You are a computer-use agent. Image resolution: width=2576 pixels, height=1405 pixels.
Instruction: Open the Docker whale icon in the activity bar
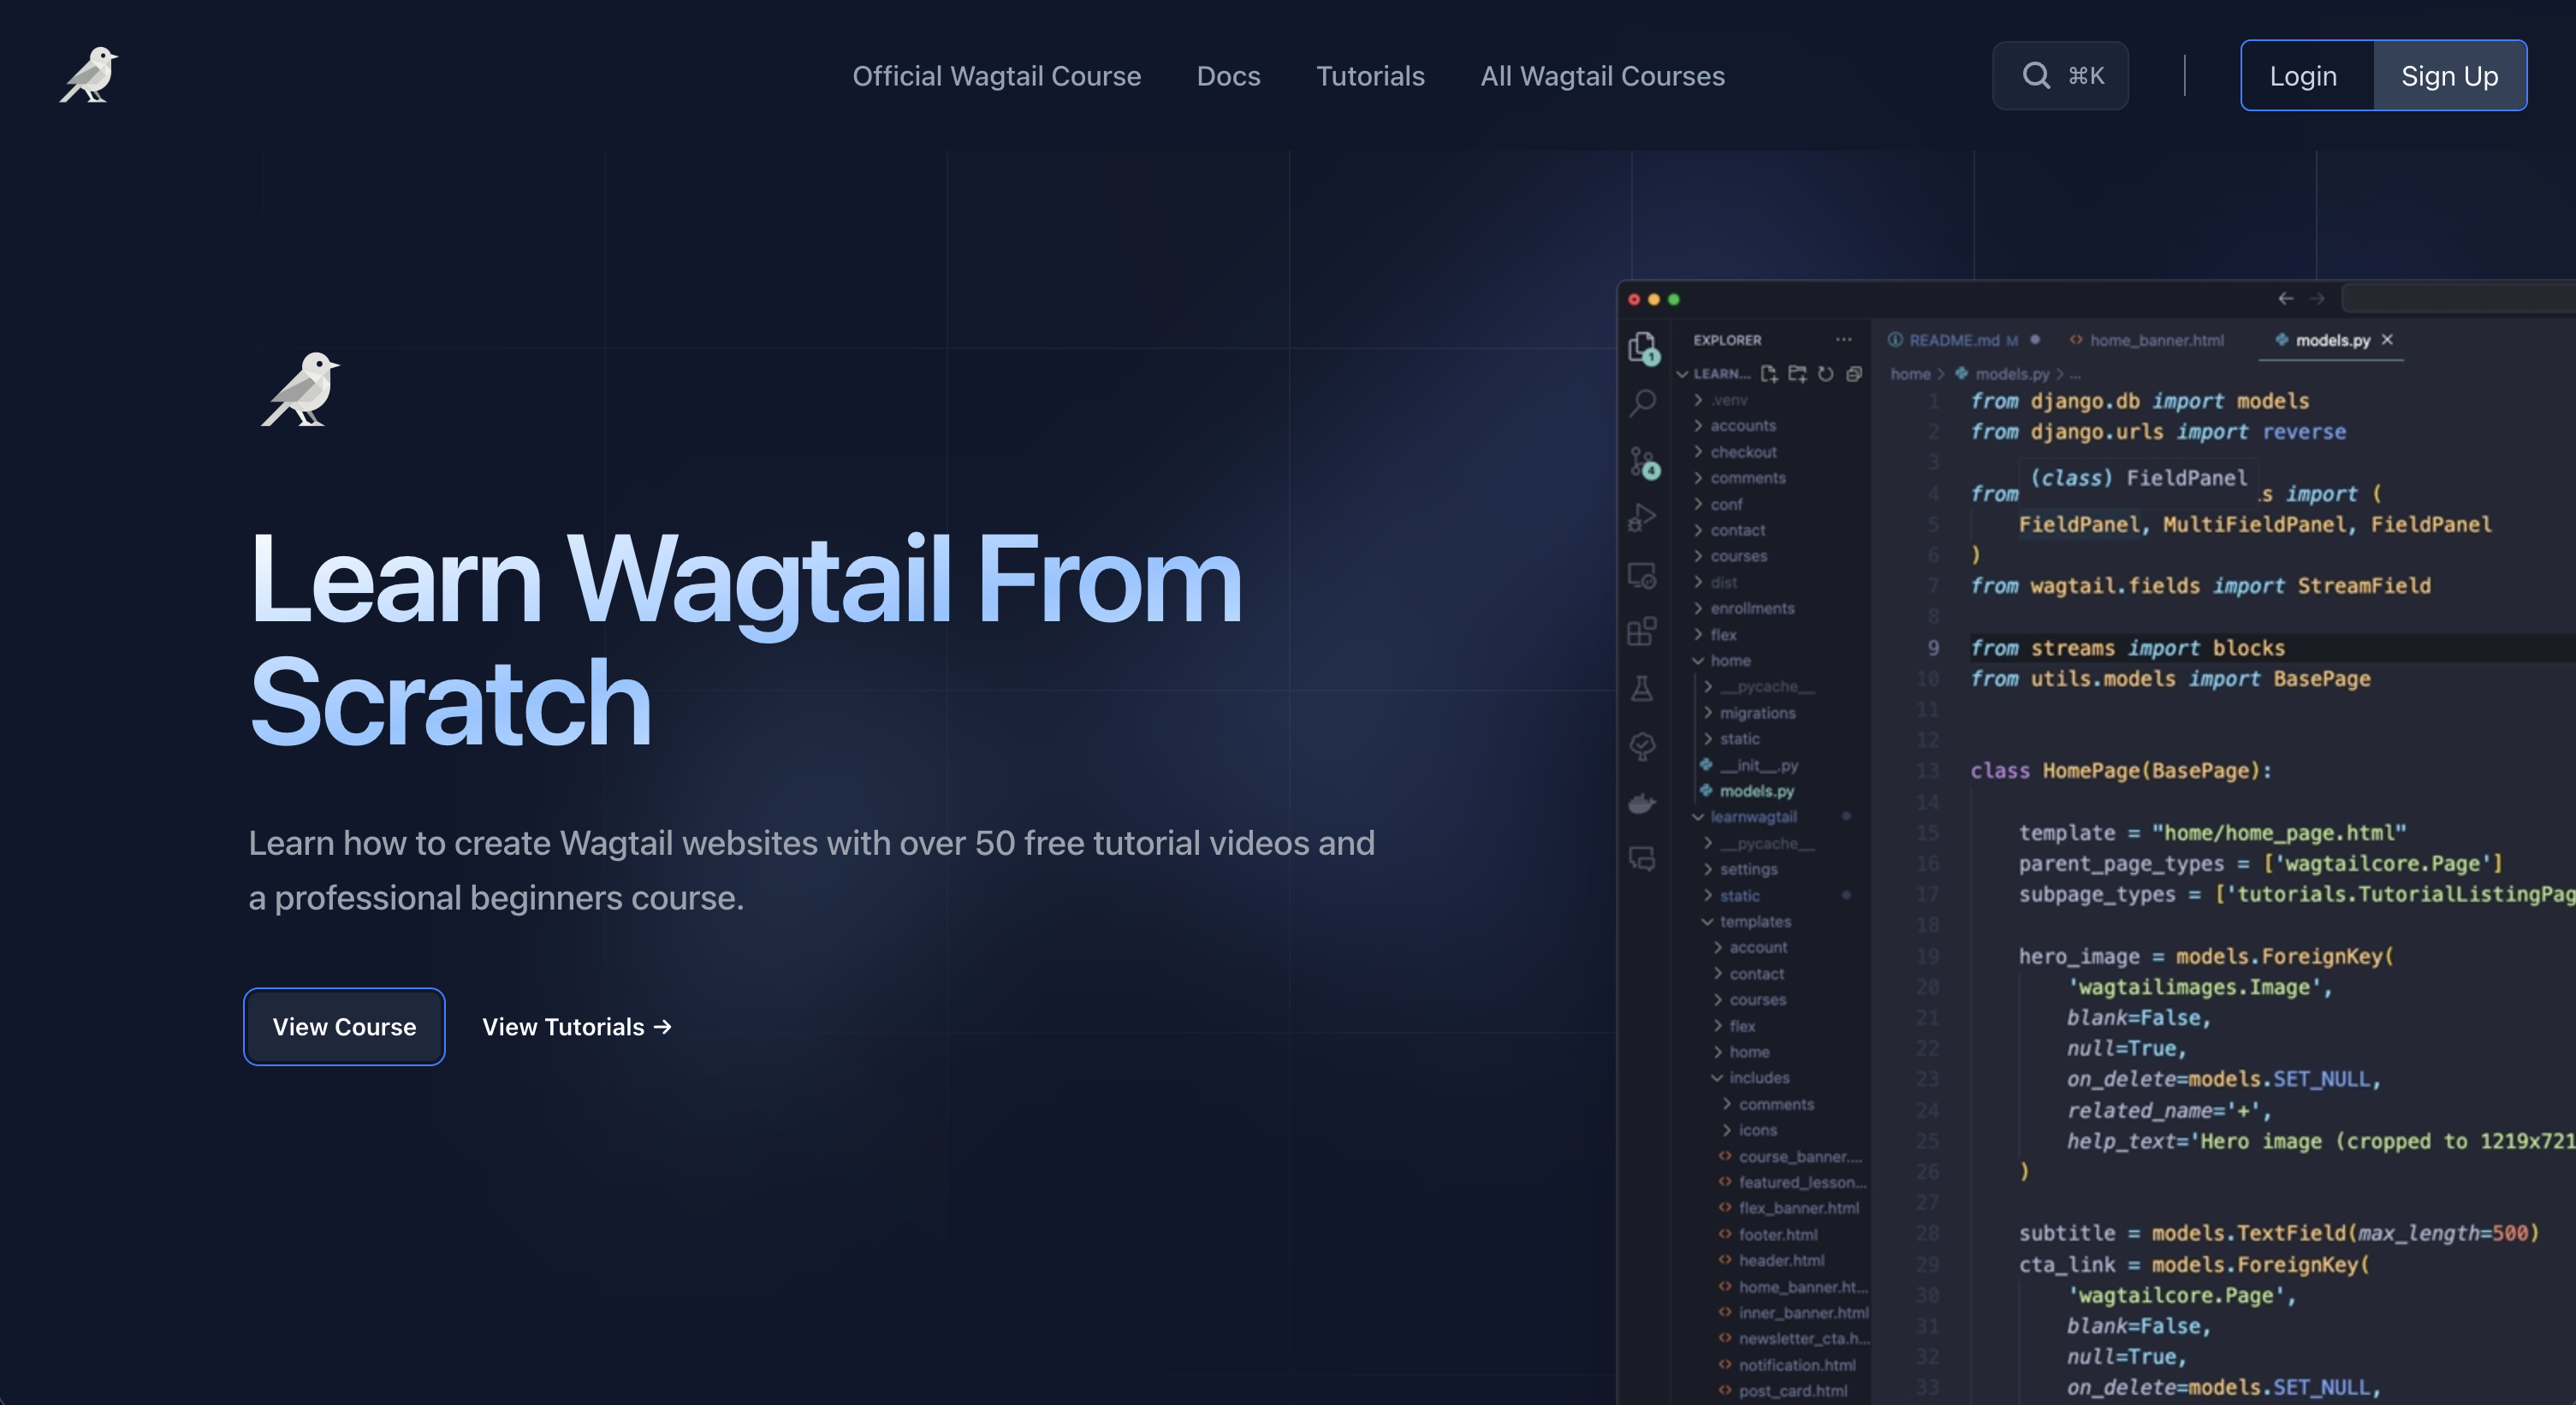coord(1642,803)
